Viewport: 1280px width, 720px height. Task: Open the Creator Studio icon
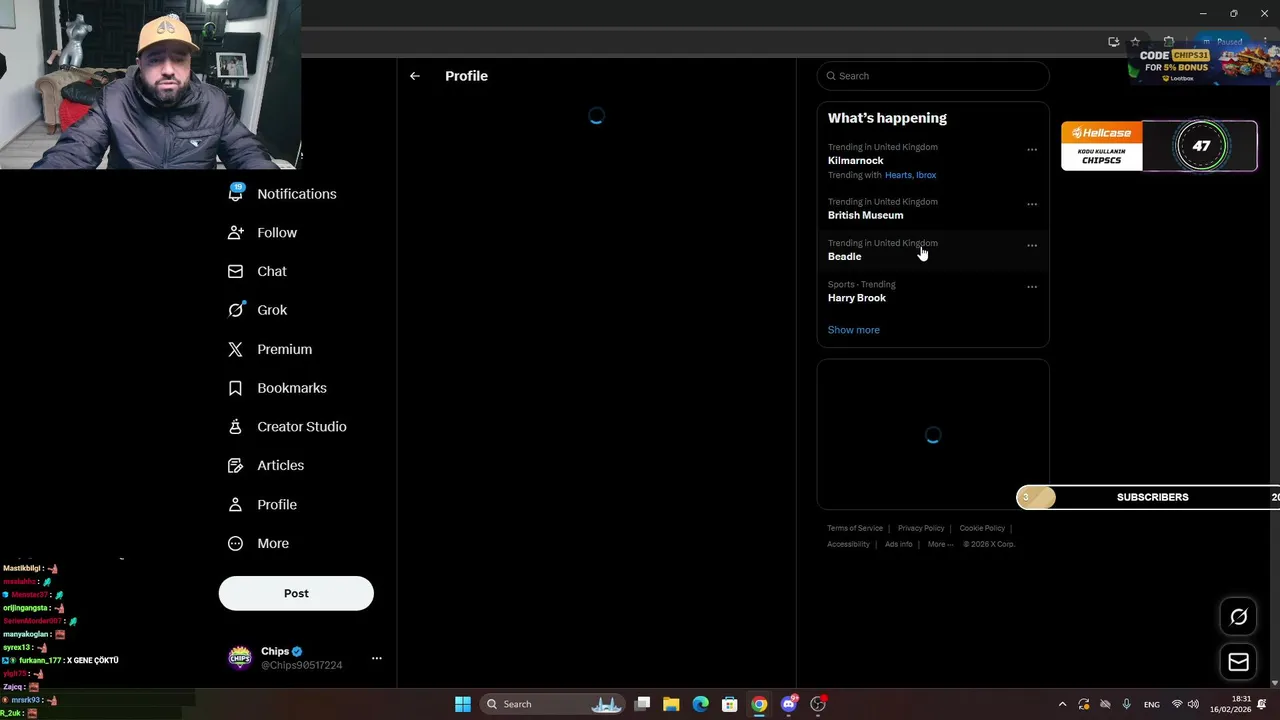235,426
